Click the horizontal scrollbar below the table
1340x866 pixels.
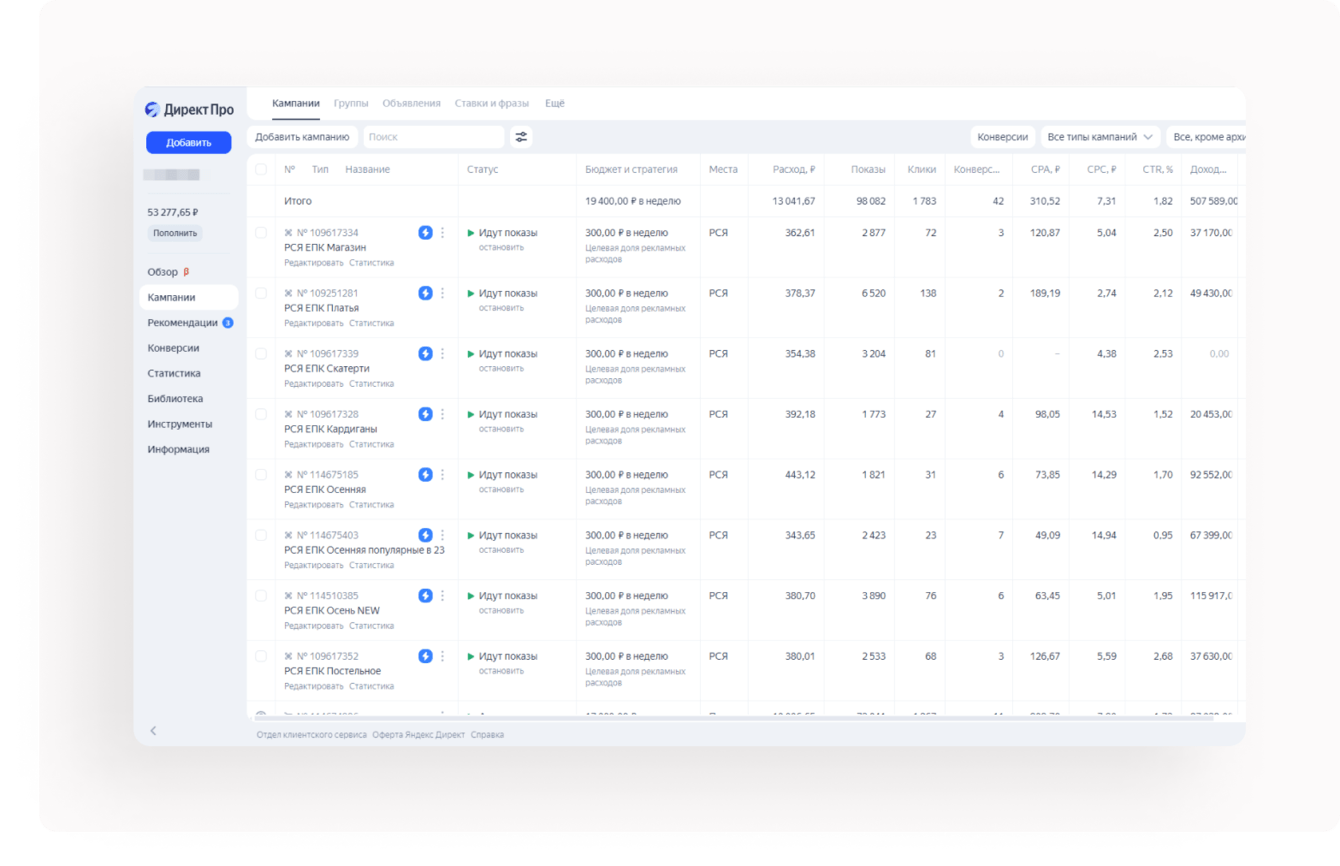click(x=732, y=718)
